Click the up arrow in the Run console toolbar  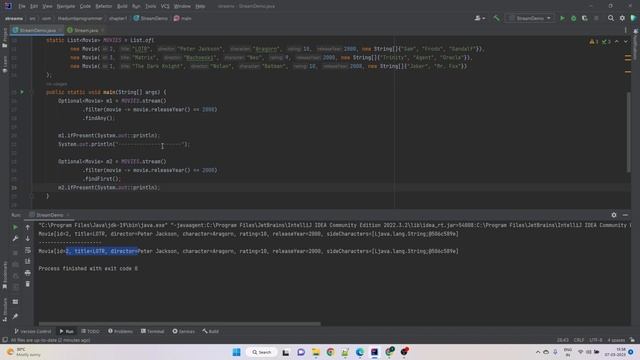pos(28,227)
